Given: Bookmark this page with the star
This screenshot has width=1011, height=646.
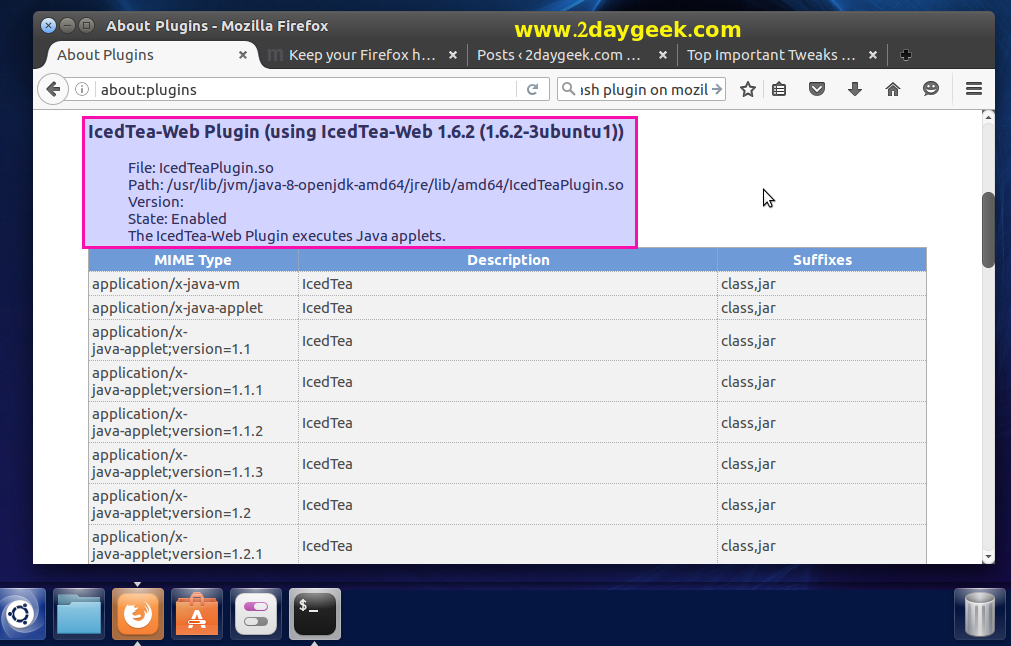Looking at the screenshot, I should (747, 89).
